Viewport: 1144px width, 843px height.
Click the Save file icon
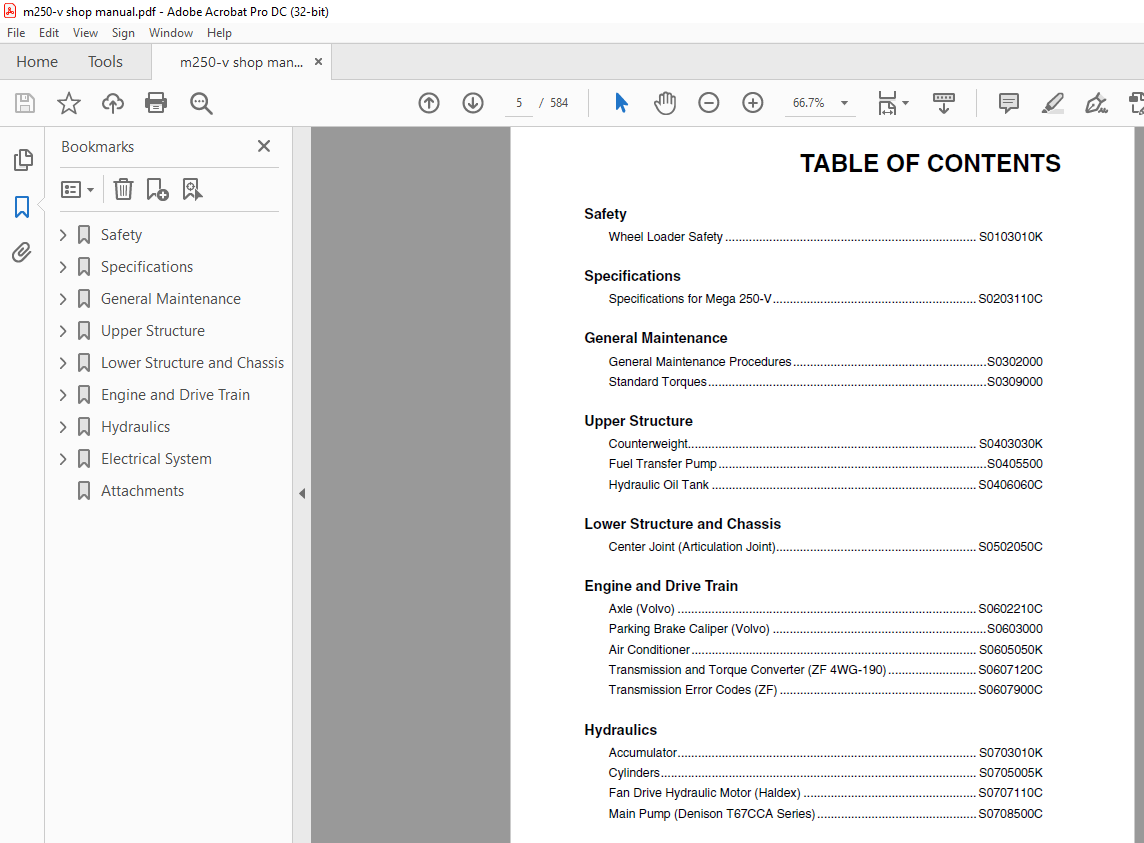point(25,103)
